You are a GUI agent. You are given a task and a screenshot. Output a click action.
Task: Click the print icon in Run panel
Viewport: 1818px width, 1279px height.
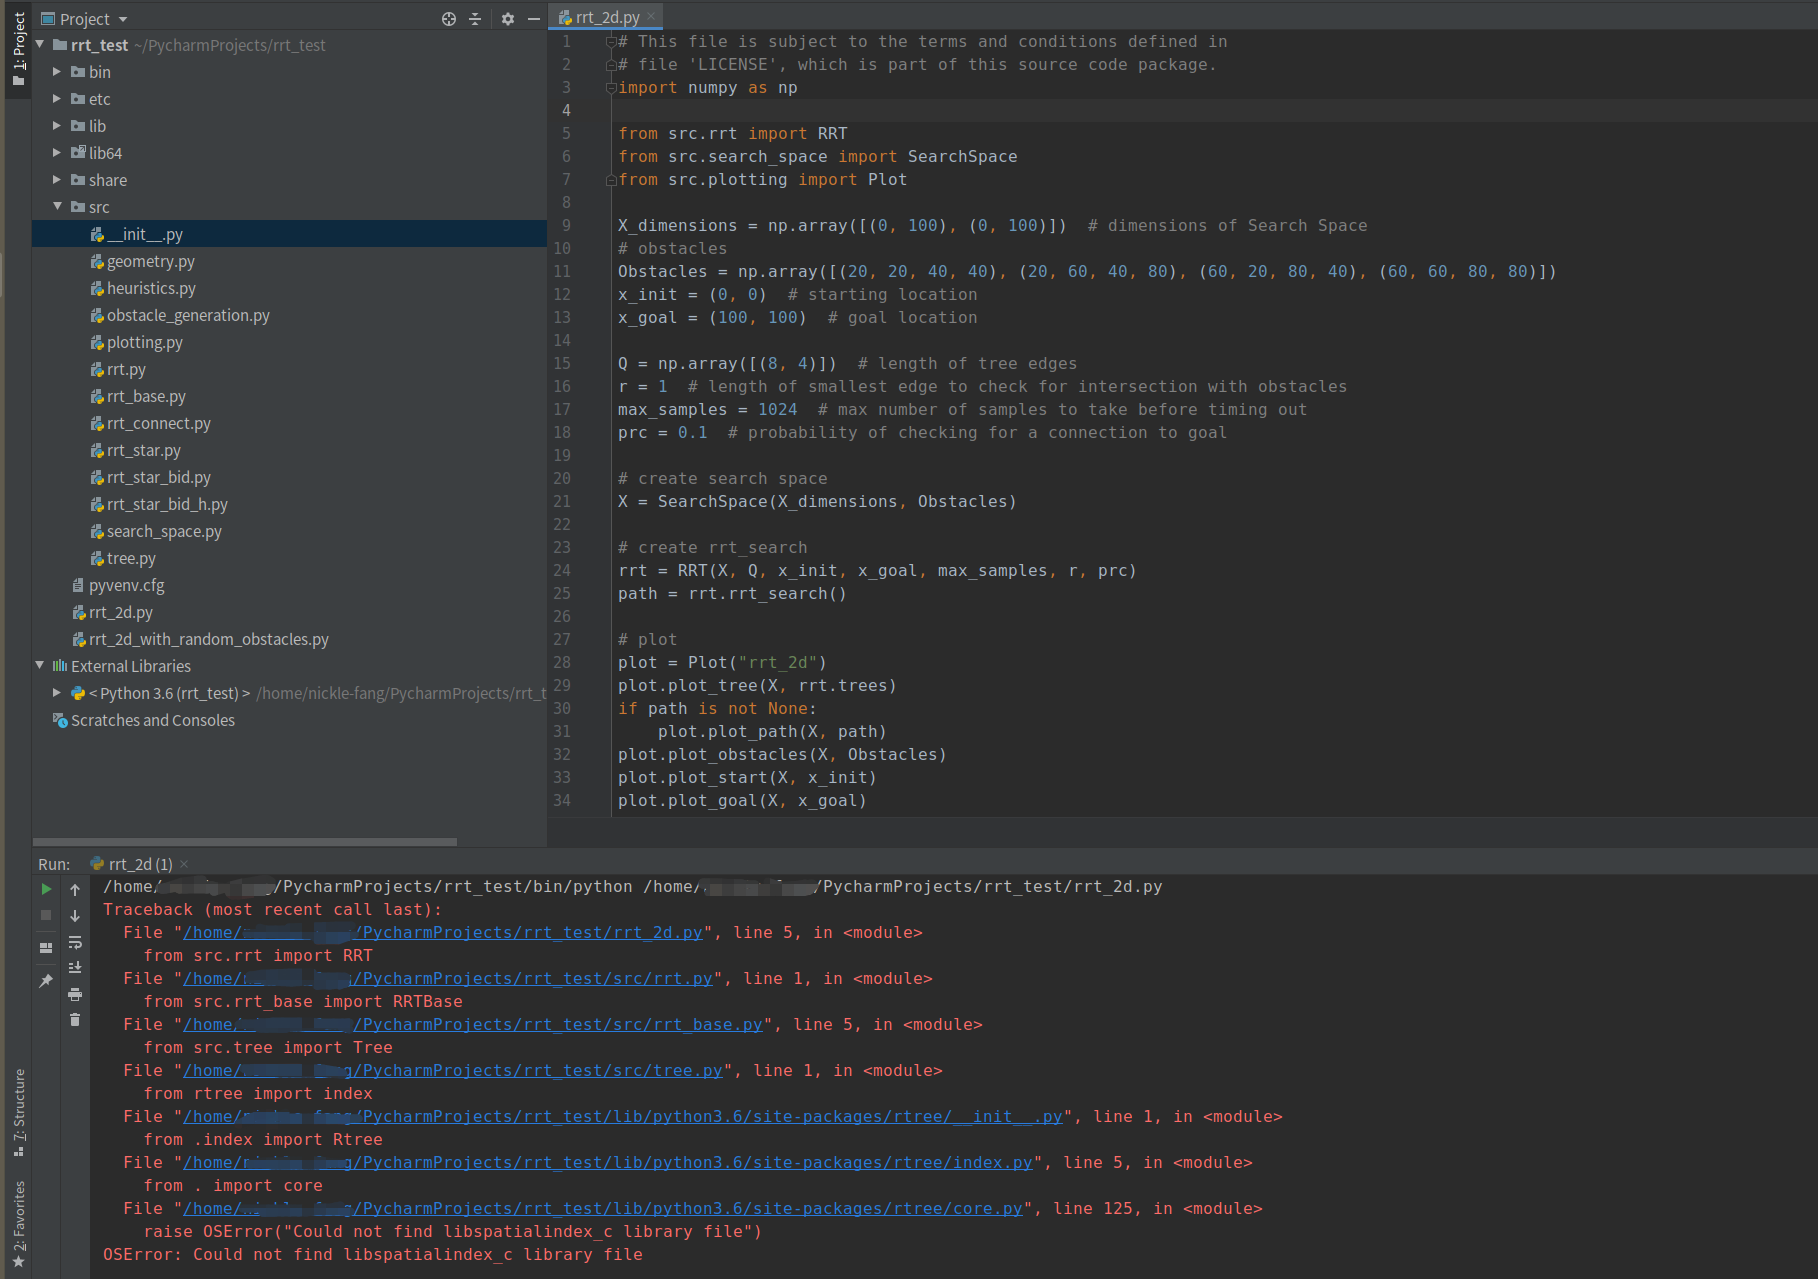[75, 994]
